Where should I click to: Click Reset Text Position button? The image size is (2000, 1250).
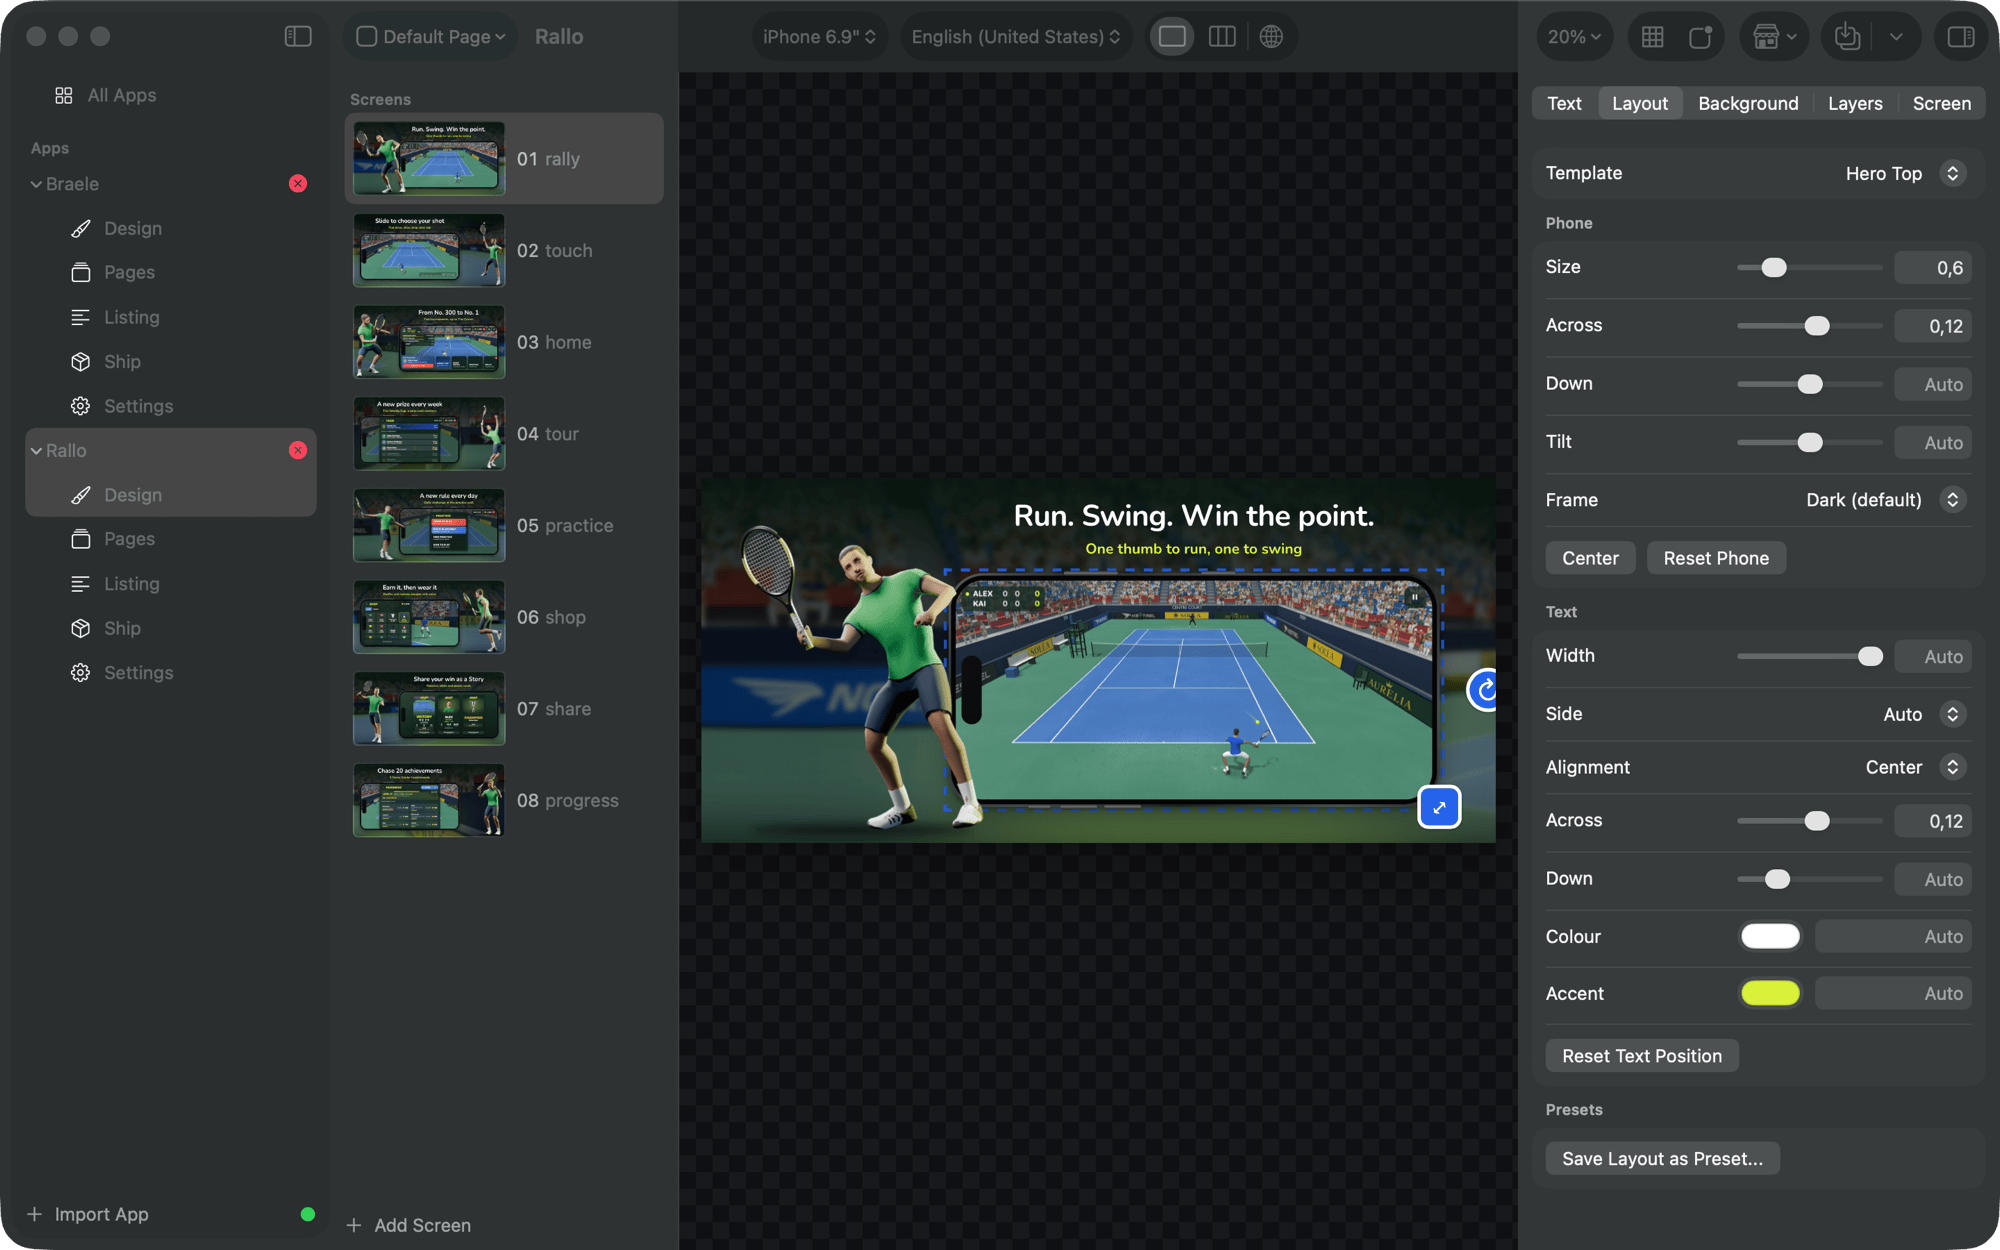[1642, 1056]
